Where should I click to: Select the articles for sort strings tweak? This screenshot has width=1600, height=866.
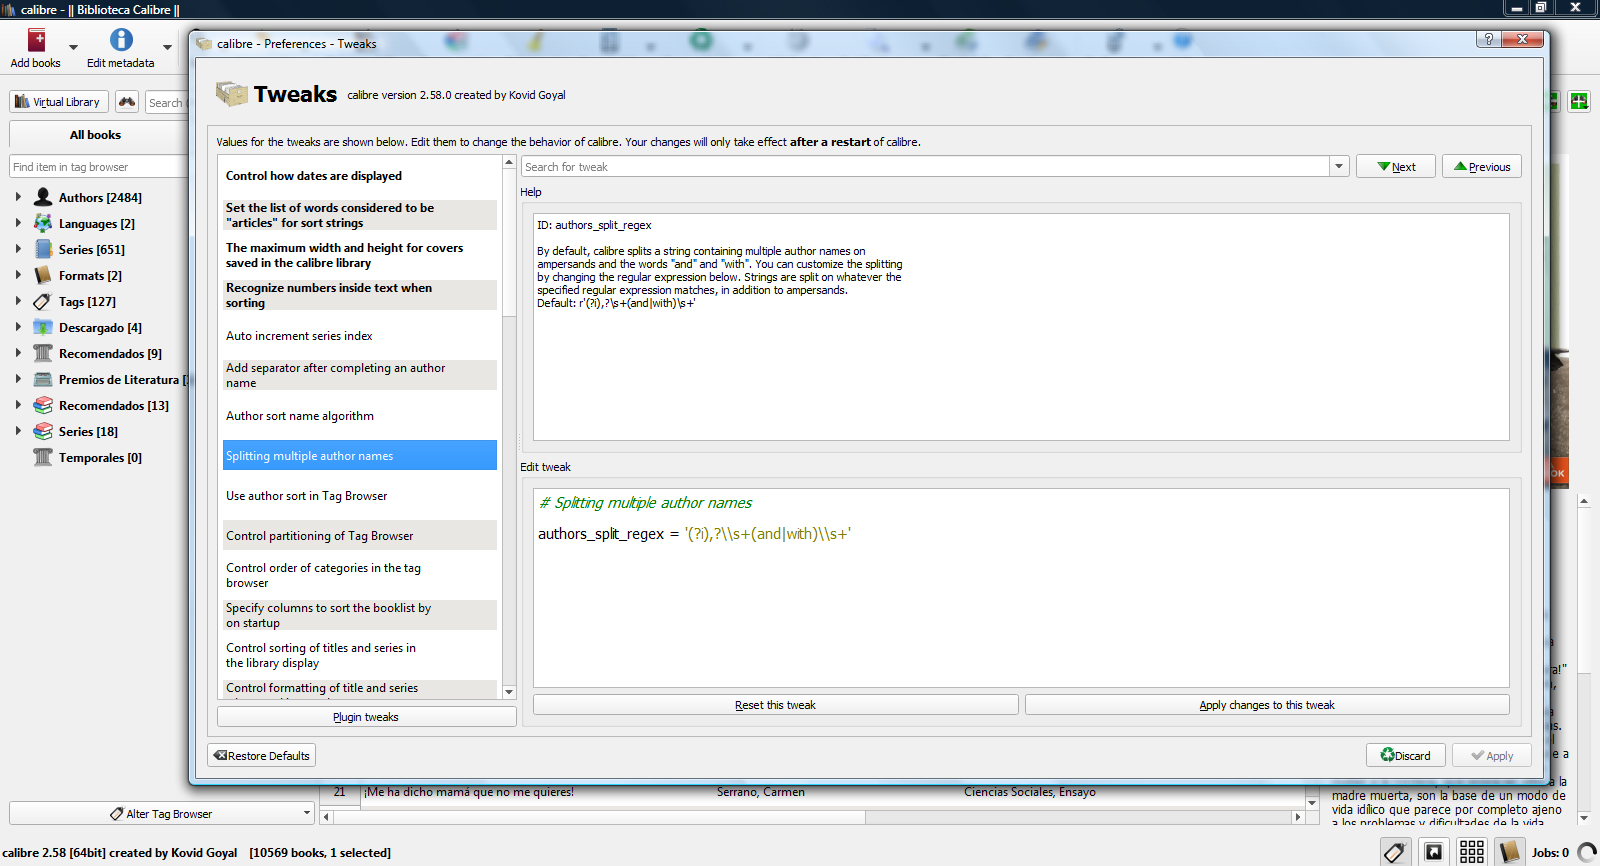click(x=360, y=215)
